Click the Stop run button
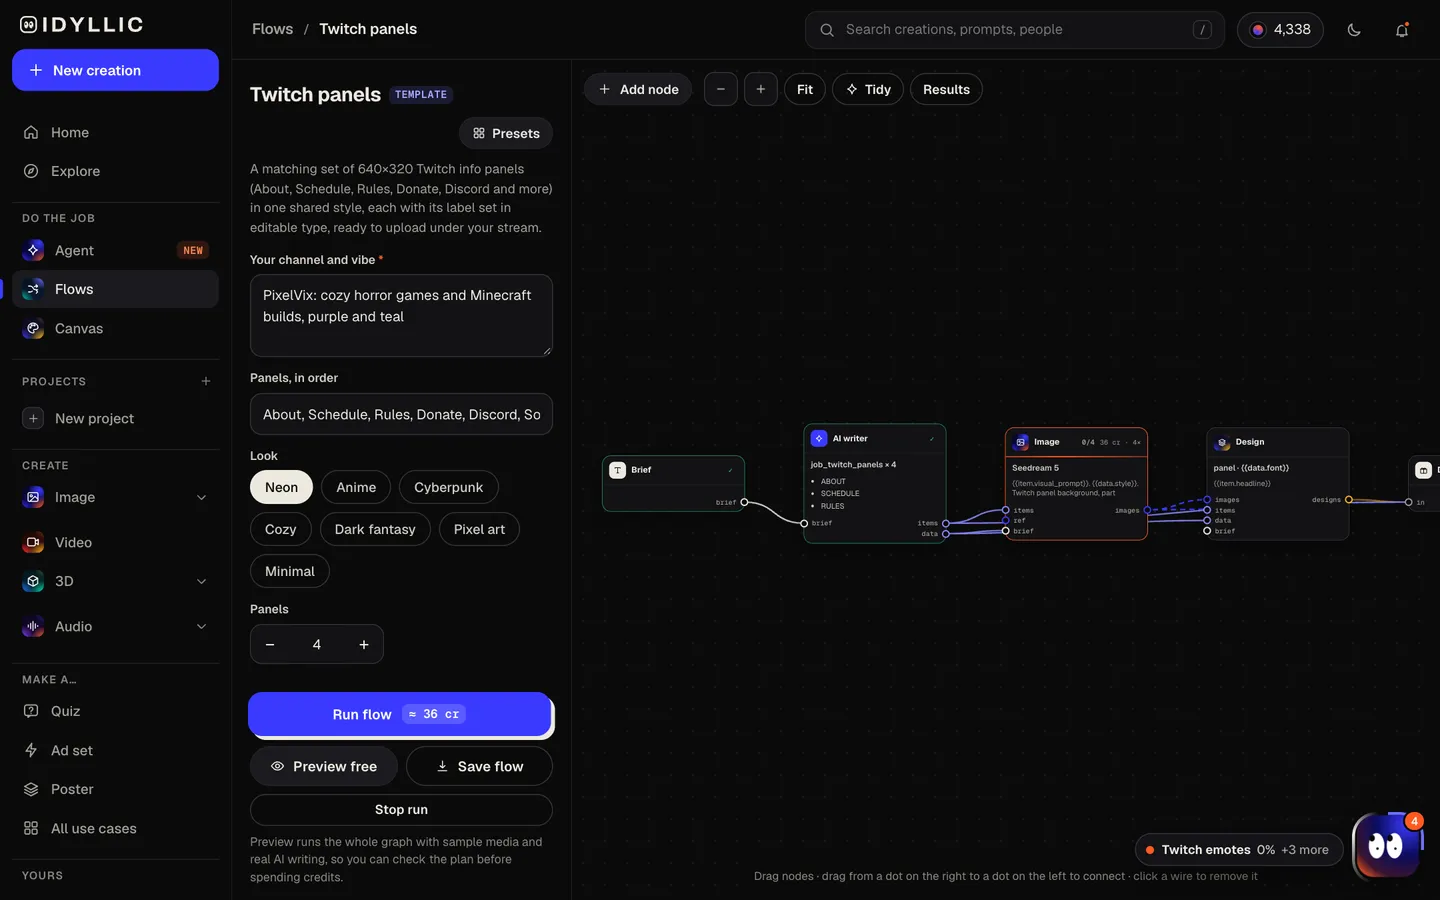Image resolution: width=1440 pixels, height=900 pixels. pyautogui.click(x=401, y=810)
